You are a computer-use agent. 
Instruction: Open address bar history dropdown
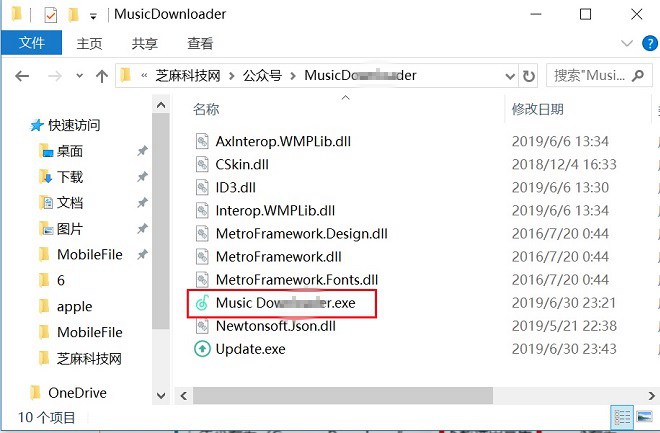510,76
